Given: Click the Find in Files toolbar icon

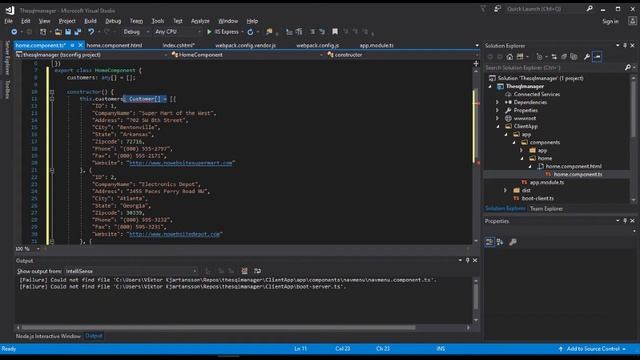Looking at the screenshot, I should click(x=269, y=32).
